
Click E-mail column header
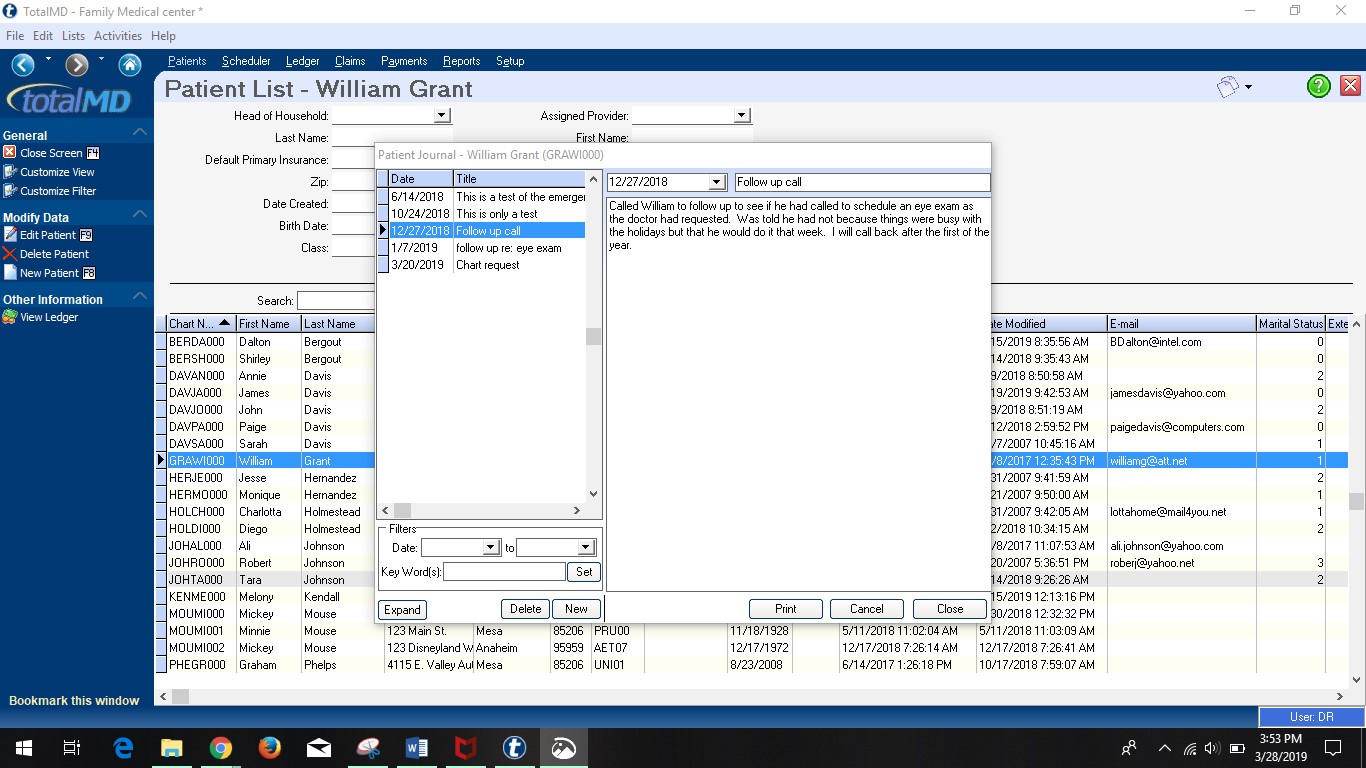coord(1181,324)
